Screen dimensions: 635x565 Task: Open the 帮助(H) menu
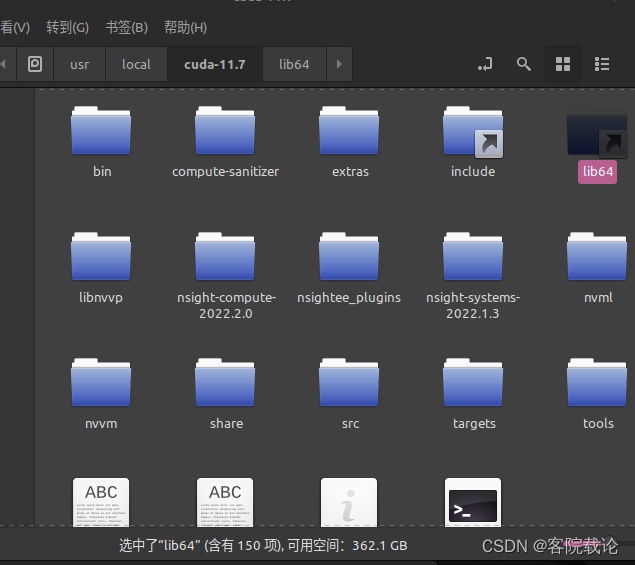pos(185,27)
